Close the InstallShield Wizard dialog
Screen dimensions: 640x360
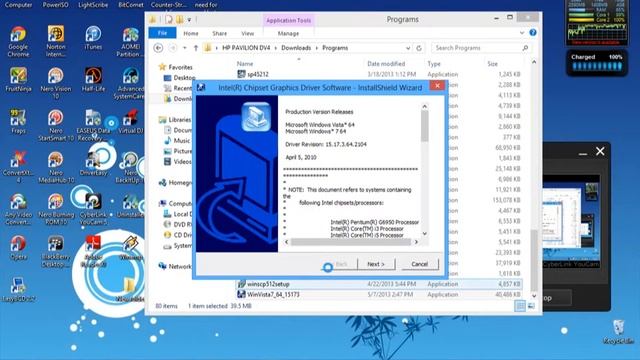(437, 85)
